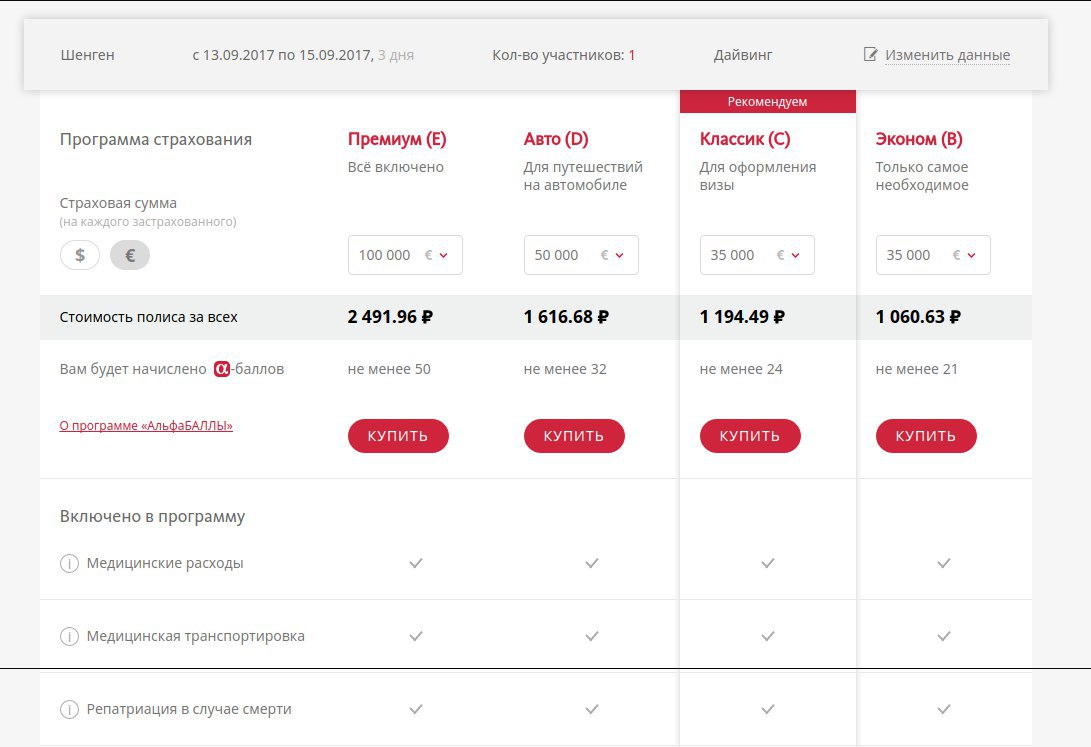Click Премиум checkmark in Медицинские расходы row
This screenshot has width=1091, height=747.
click(x=416, y=564)
